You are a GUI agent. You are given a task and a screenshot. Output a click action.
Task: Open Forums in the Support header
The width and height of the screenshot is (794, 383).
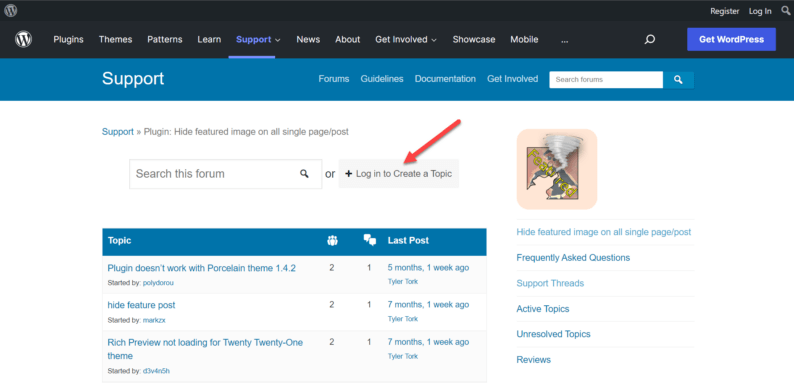click(334, 79)
